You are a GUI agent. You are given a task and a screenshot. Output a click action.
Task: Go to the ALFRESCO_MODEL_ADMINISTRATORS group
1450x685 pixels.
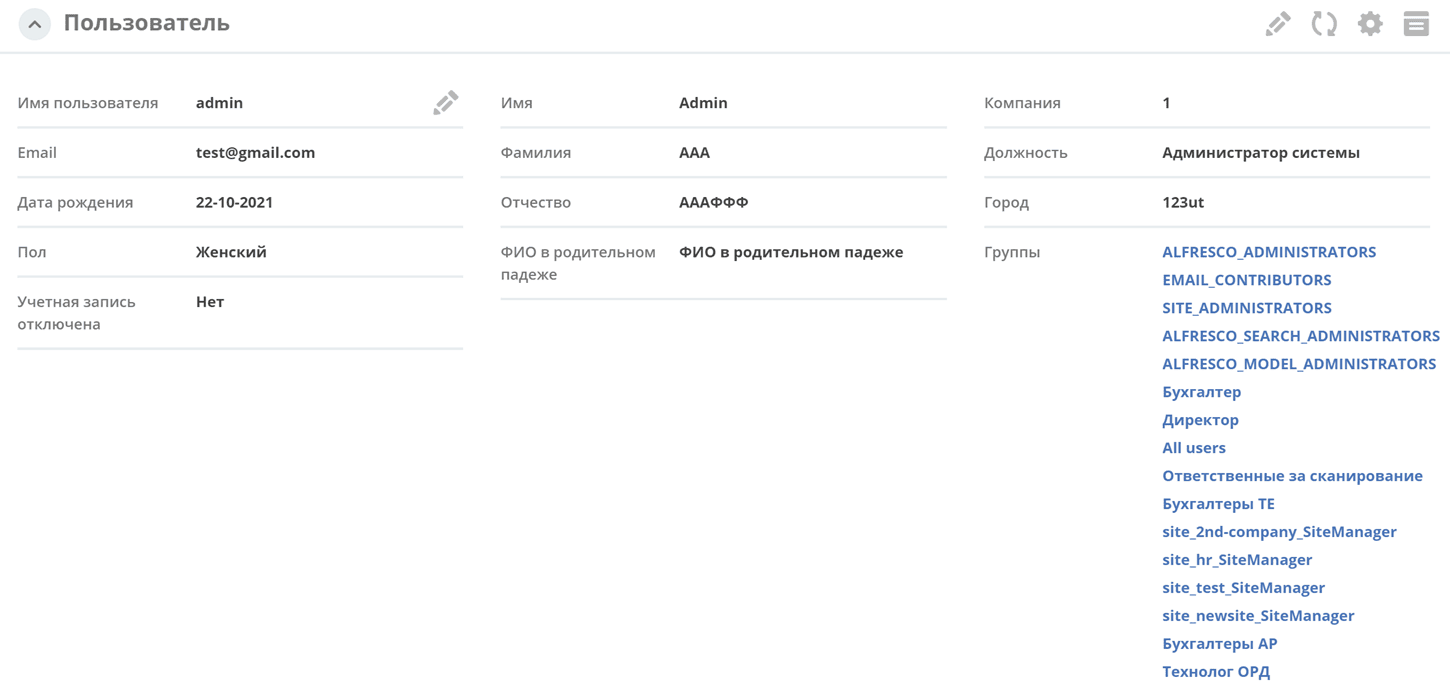pyautogui.click(x=1299, y=364)
